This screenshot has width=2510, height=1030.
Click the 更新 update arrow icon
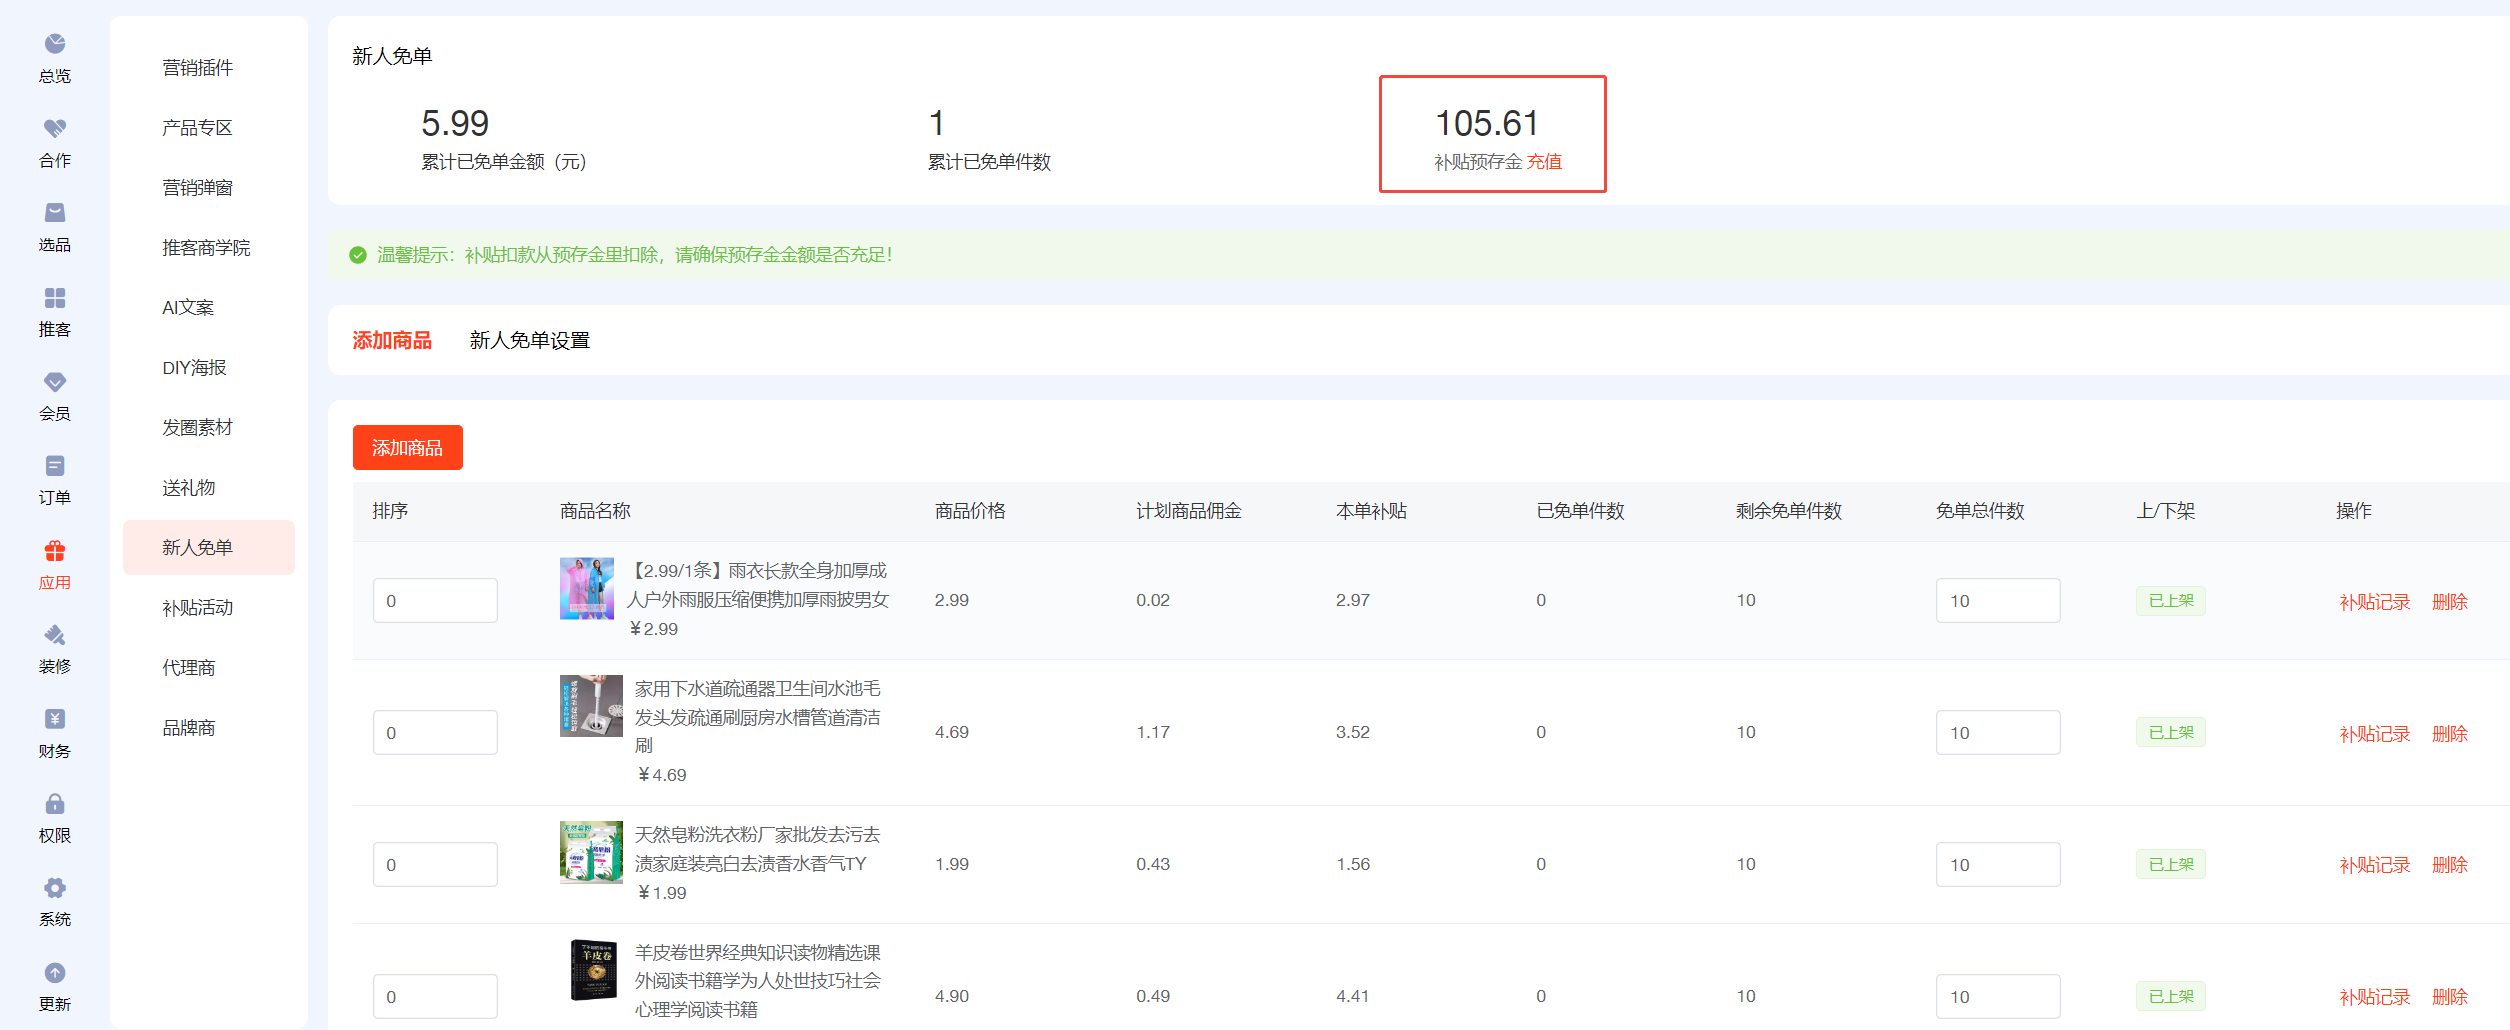[x=55, y=973]
